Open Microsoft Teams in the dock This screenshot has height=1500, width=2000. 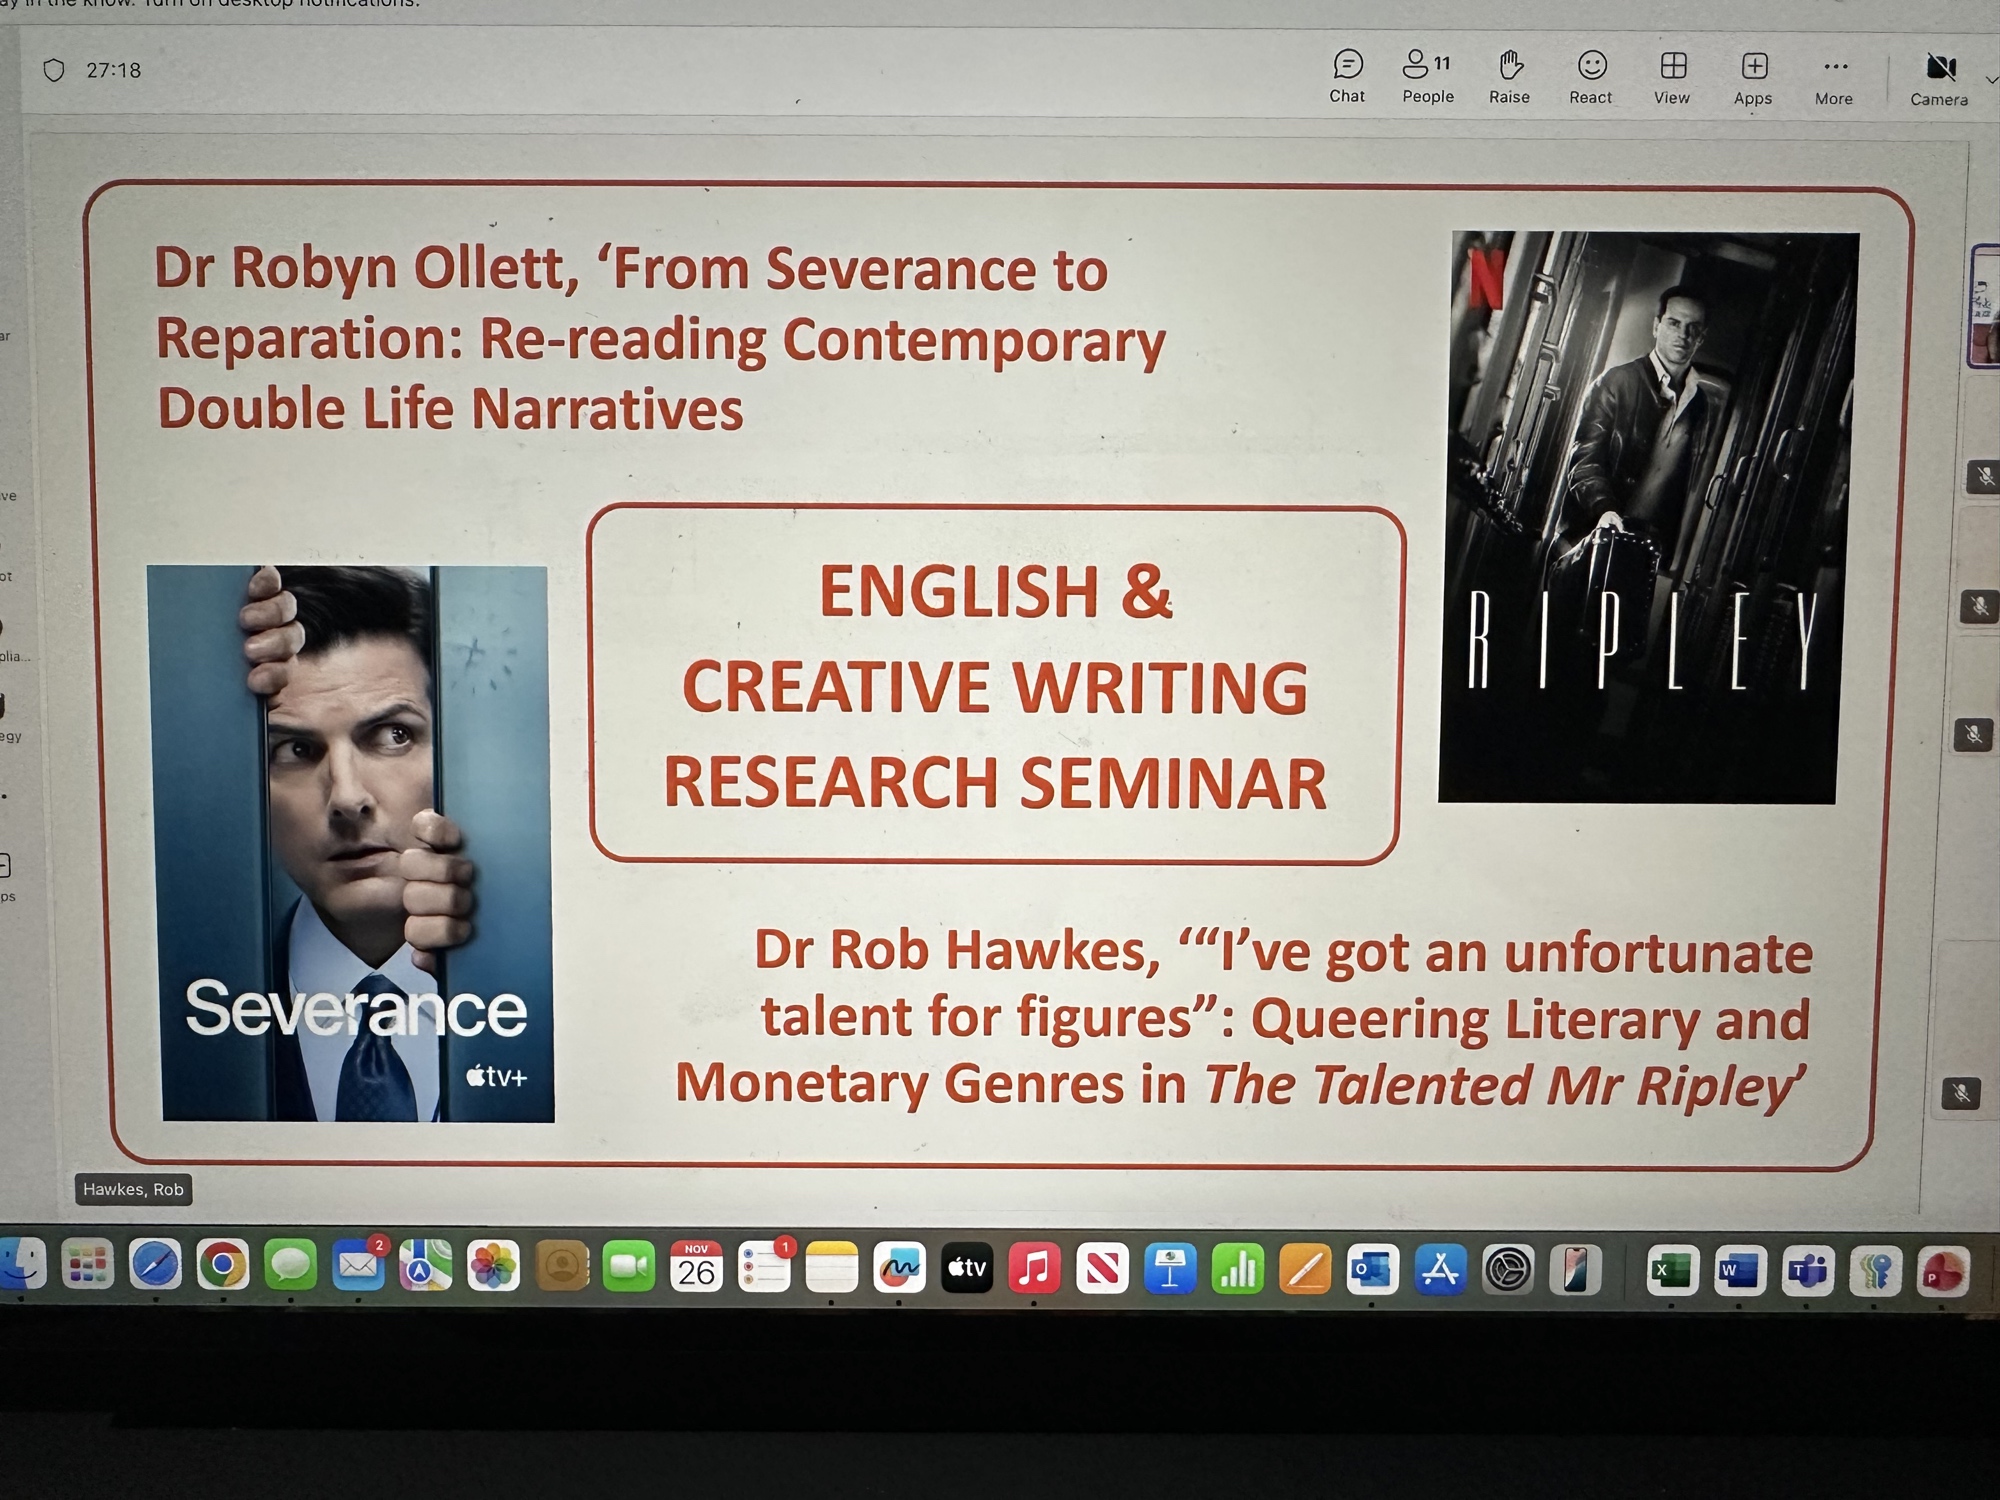tap(1807, 1271)
